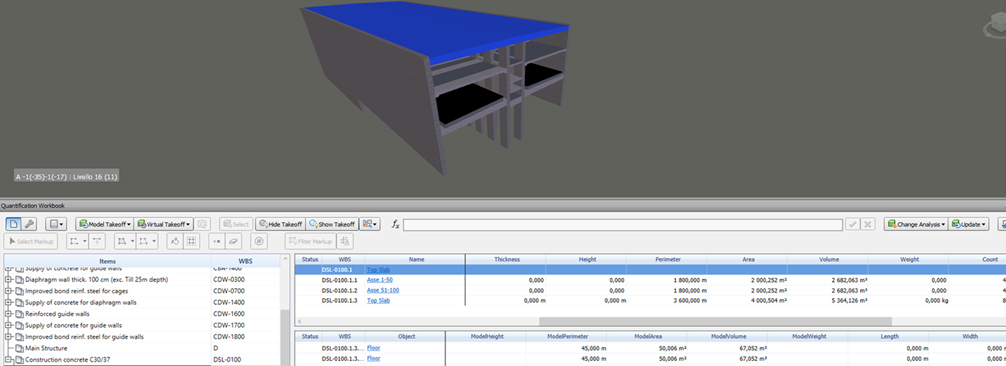
Task: Expand Diaphragm wall thick. 100 cm item
Action: point(8,280)
